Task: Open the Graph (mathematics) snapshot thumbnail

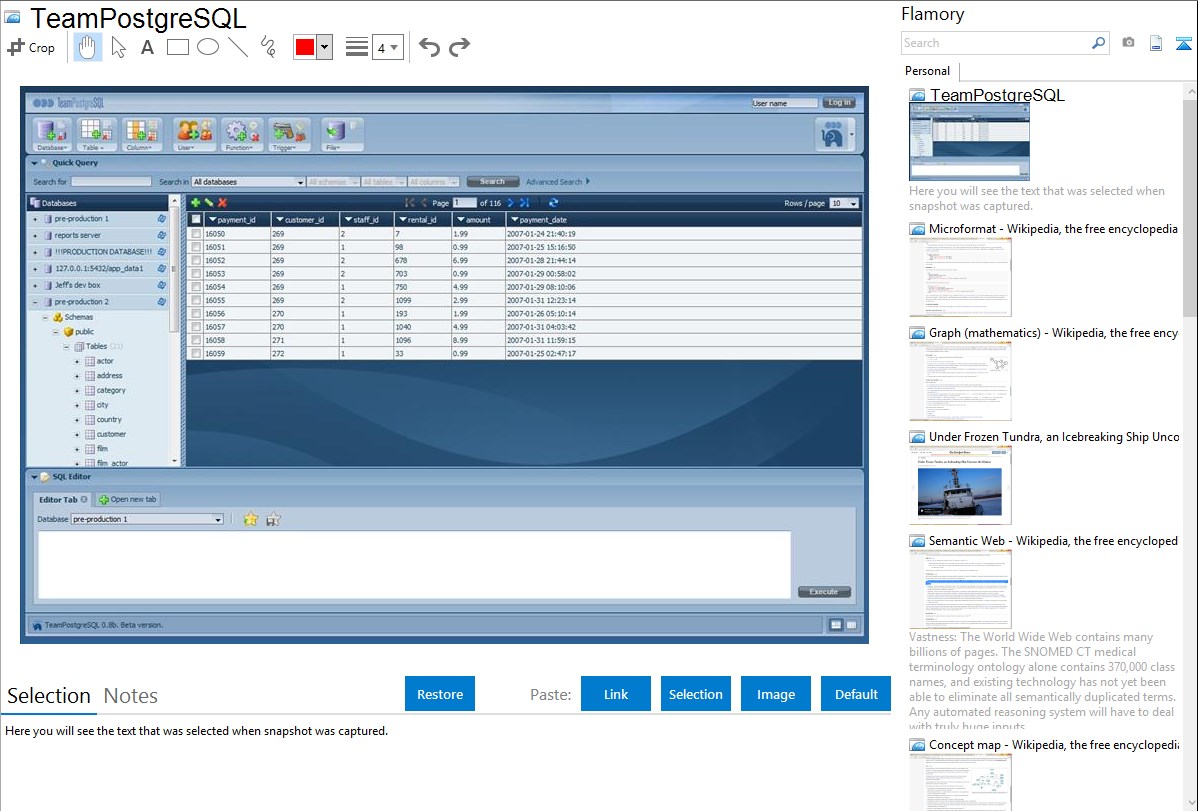Action: (x=960, y=381)
